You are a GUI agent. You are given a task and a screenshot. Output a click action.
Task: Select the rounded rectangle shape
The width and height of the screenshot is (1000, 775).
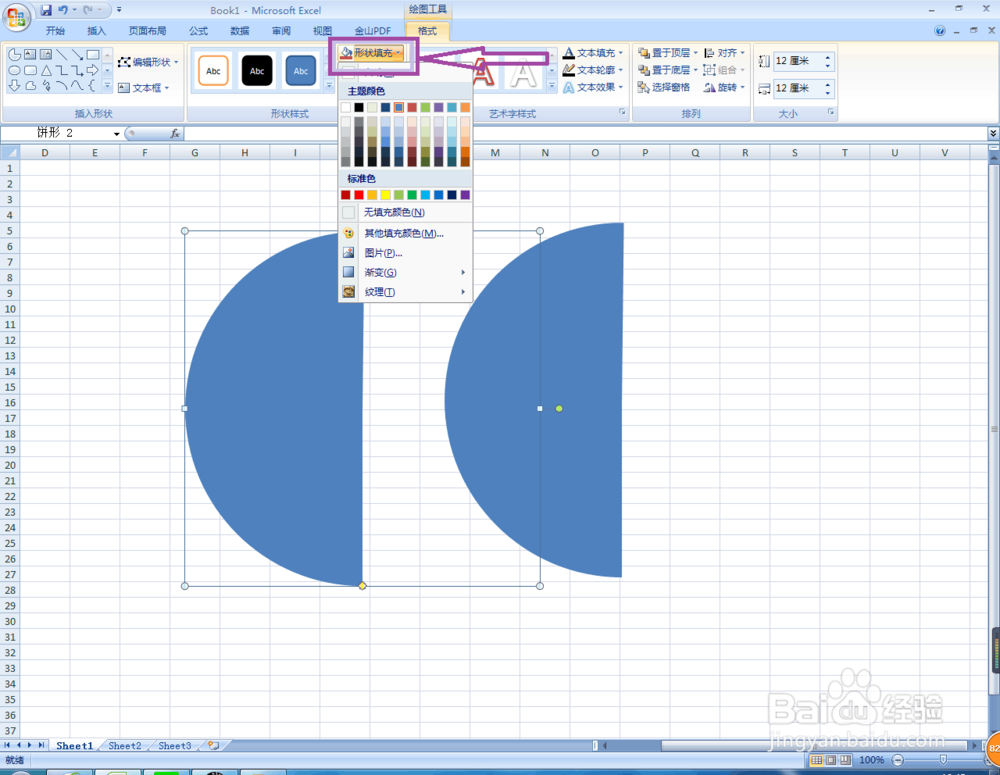point(30,71)
